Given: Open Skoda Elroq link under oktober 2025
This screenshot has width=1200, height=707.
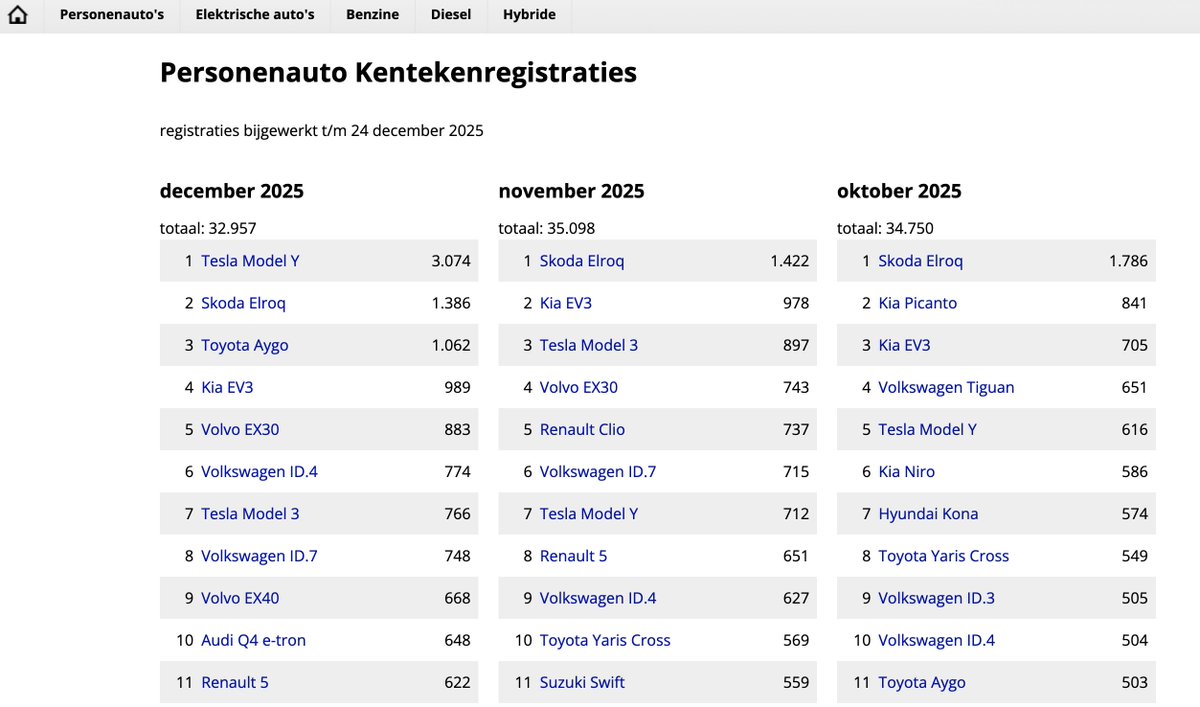Looking at the screenshot, I should click(x=921, y=261).
